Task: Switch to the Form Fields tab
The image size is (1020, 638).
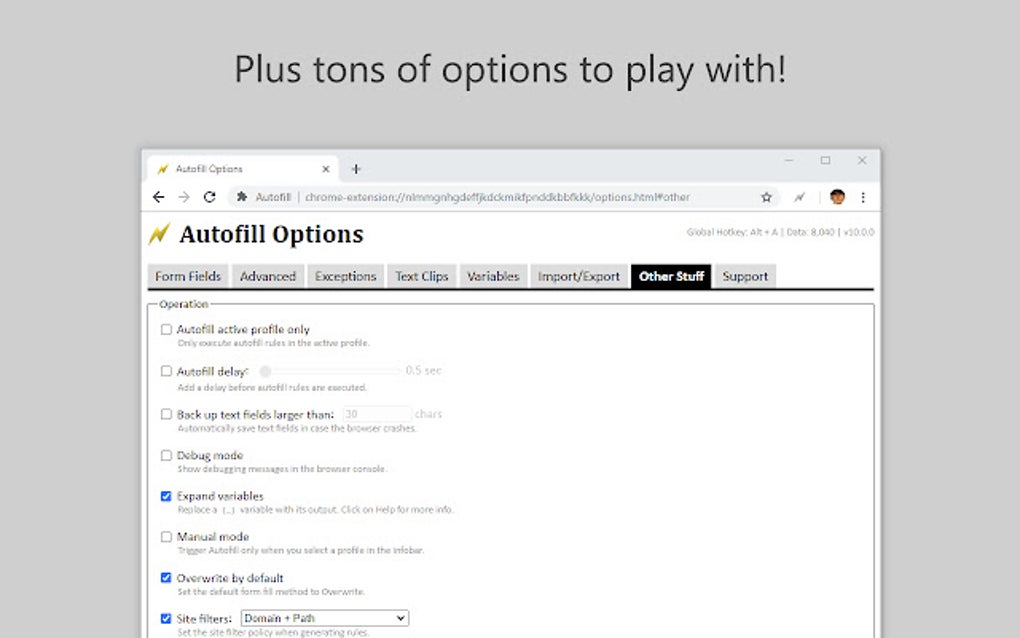Action: point(188,276)
